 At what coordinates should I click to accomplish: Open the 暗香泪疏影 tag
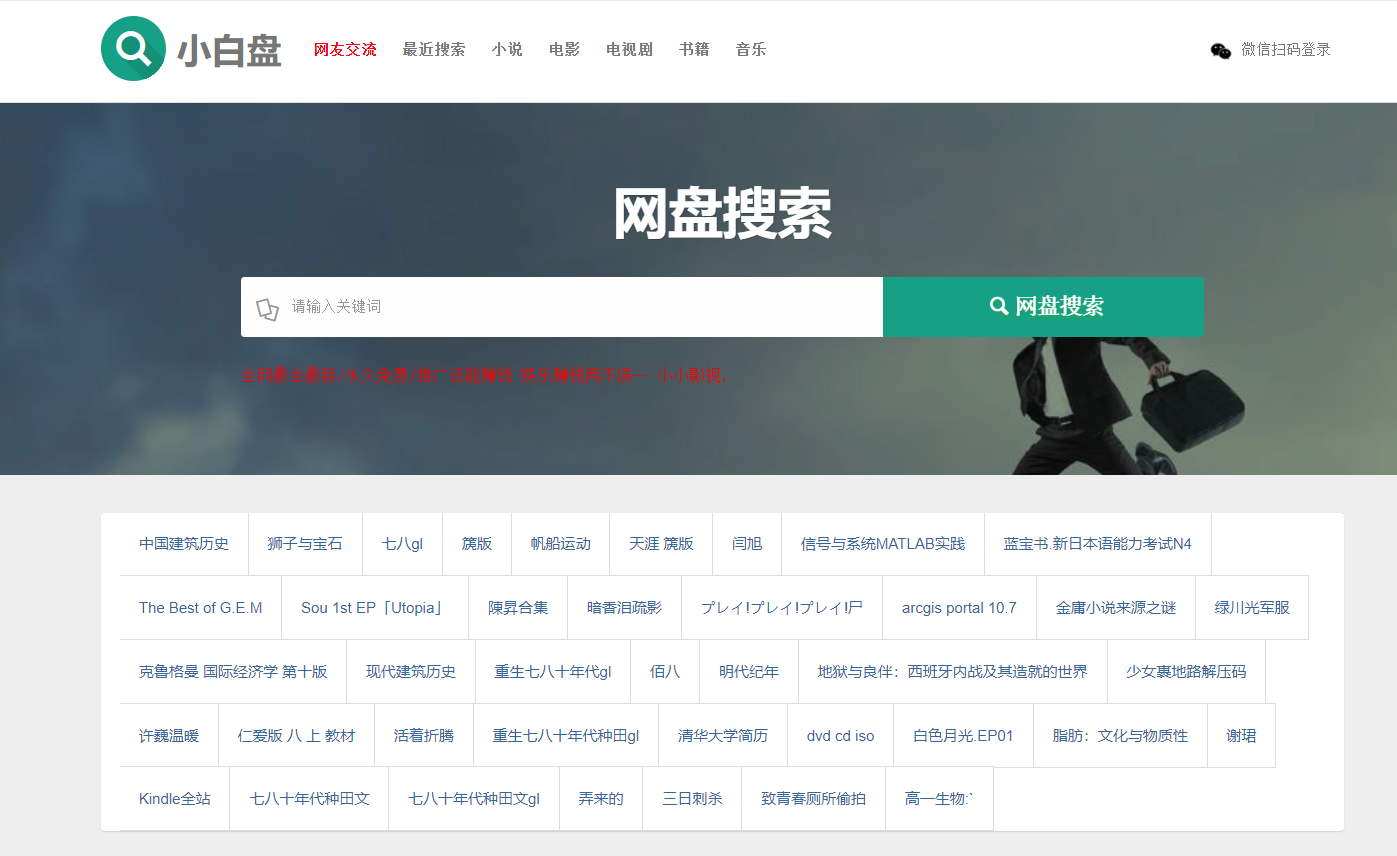click(x=624, y=608)
